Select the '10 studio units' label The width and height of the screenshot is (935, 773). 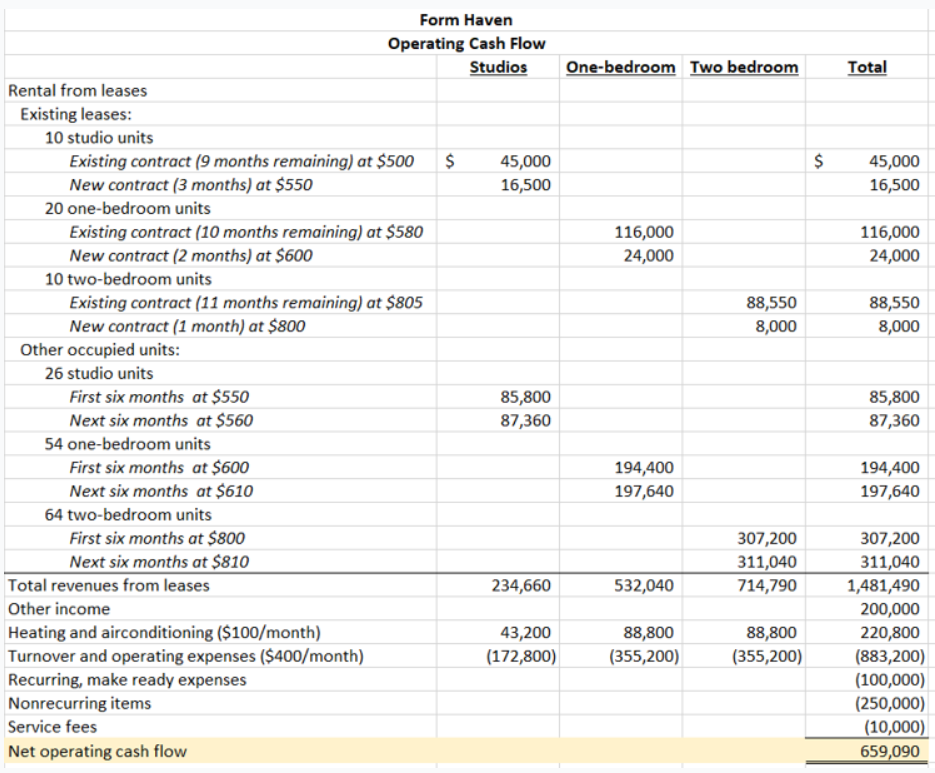[x=99, y=138]
